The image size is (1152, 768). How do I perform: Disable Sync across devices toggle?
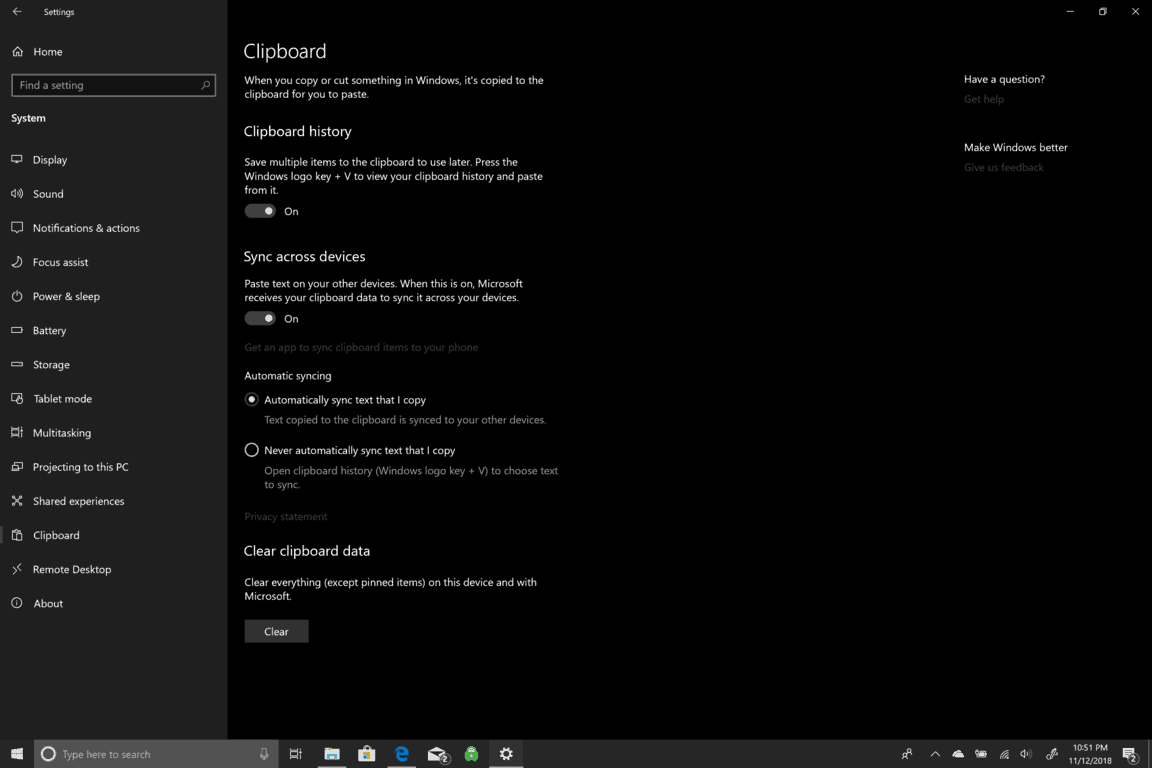tap(260, 319)
